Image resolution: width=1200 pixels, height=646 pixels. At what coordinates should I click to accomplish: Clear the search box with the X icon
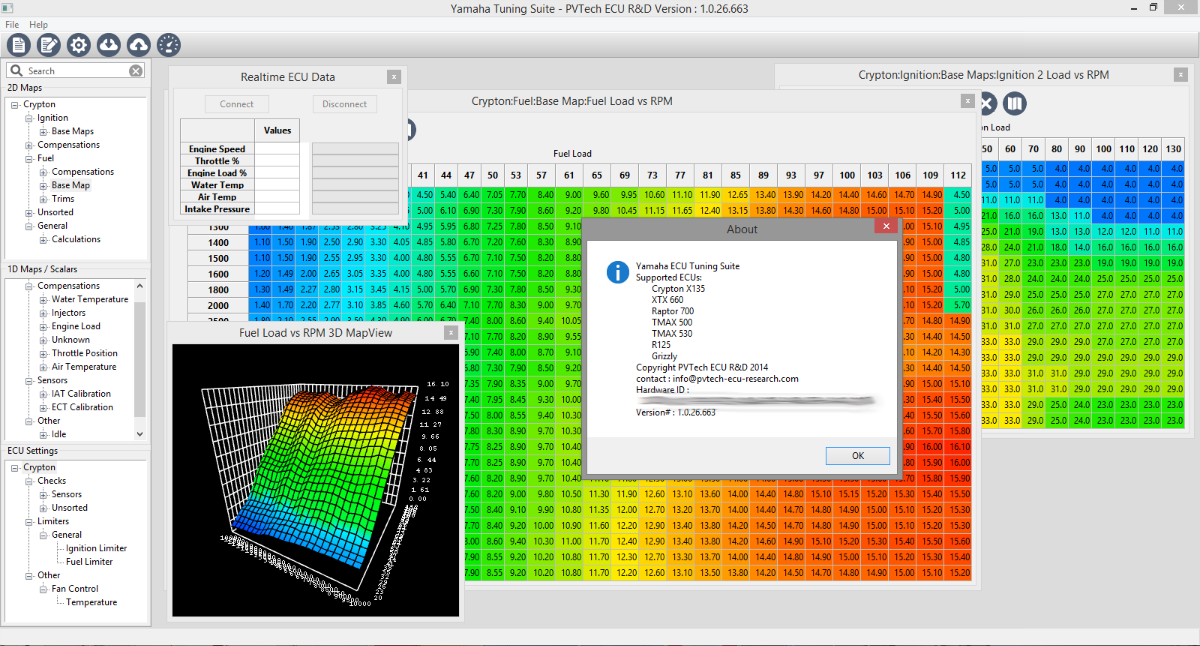(x=136, y=71)
